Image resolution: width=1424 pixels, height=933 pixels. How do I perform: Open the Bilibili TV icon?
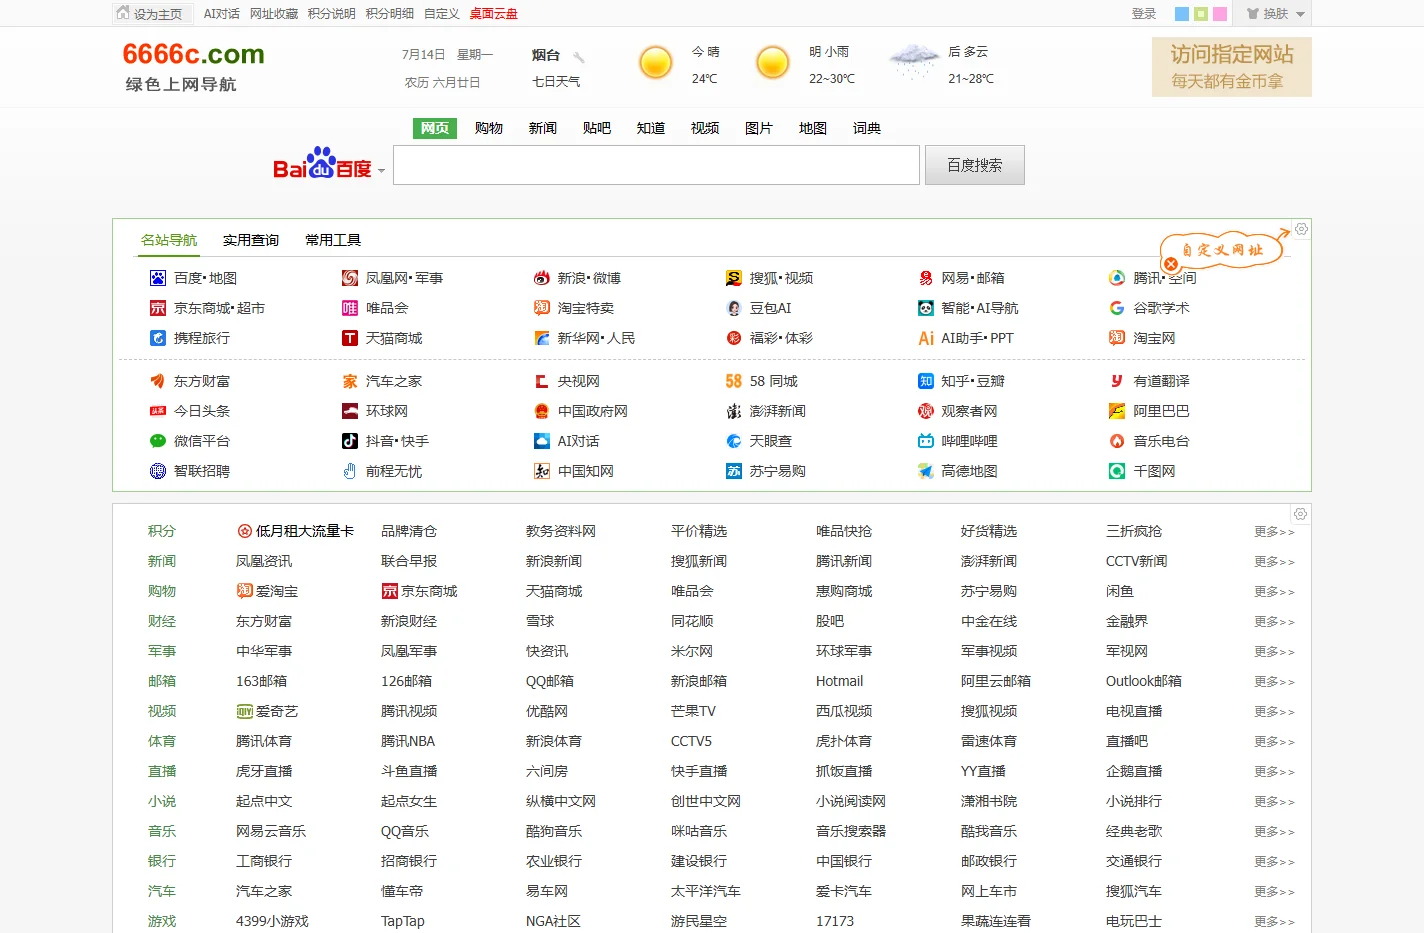pyautogui.click(x=925, y=441)
